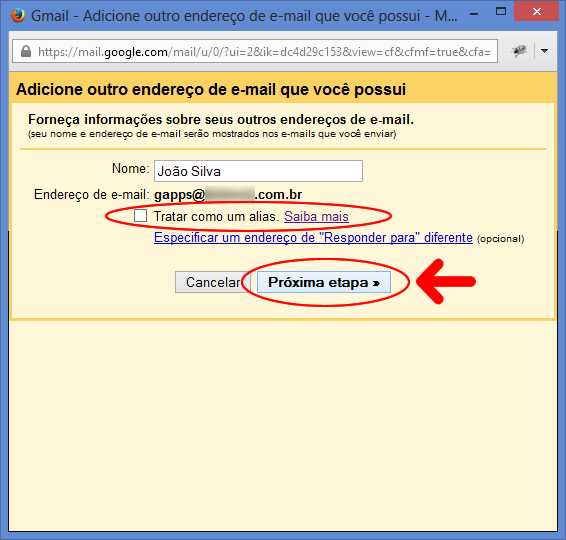Viewport: 566px width, 540px height.
Task: Click the Cancelar button
Action: click(x=212, y=282)
